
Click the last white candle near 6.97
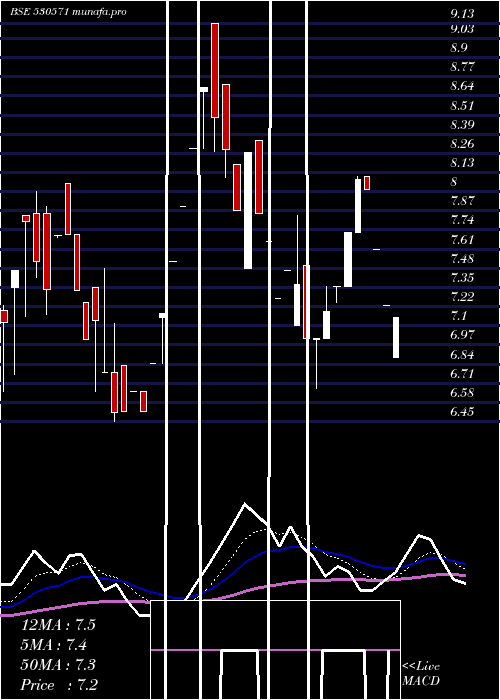click(x=396, y=337)
